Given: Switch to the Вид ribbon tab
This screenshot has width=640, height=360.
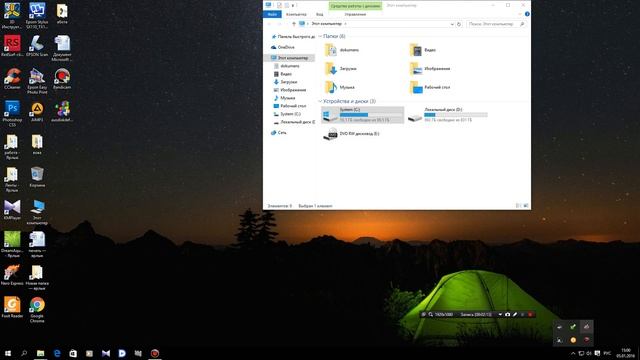Looking at the screenshot, I should [320, 14].
